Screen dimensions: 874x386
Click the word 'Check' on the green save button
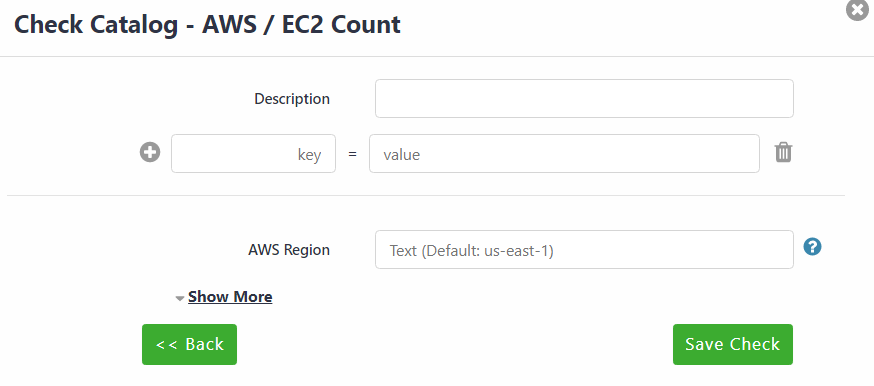[x=755, y=344]
